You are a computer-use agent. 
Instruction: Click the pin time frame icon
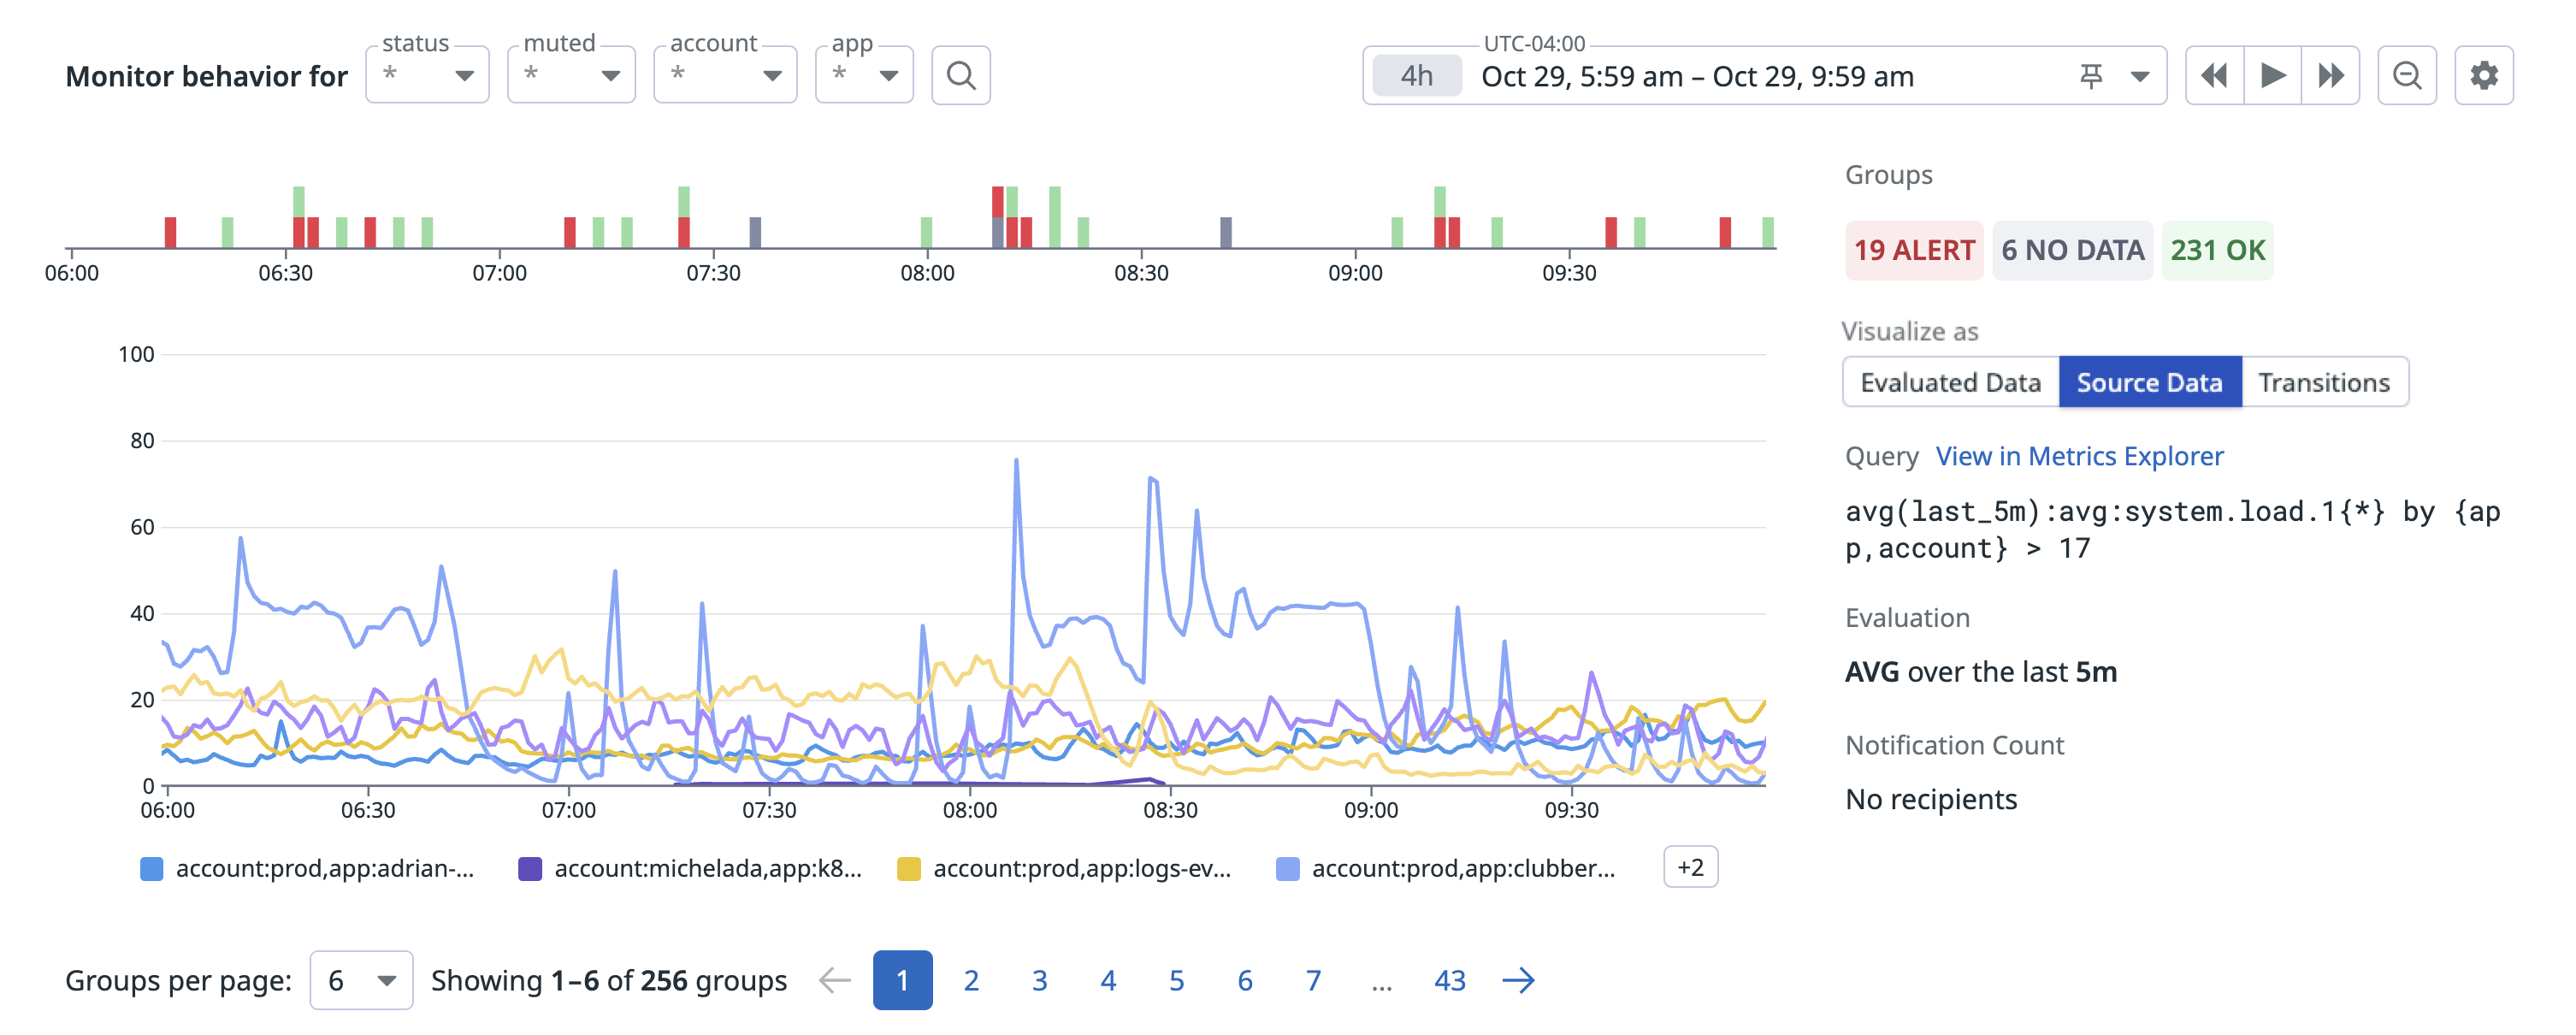click(2093, 75)
